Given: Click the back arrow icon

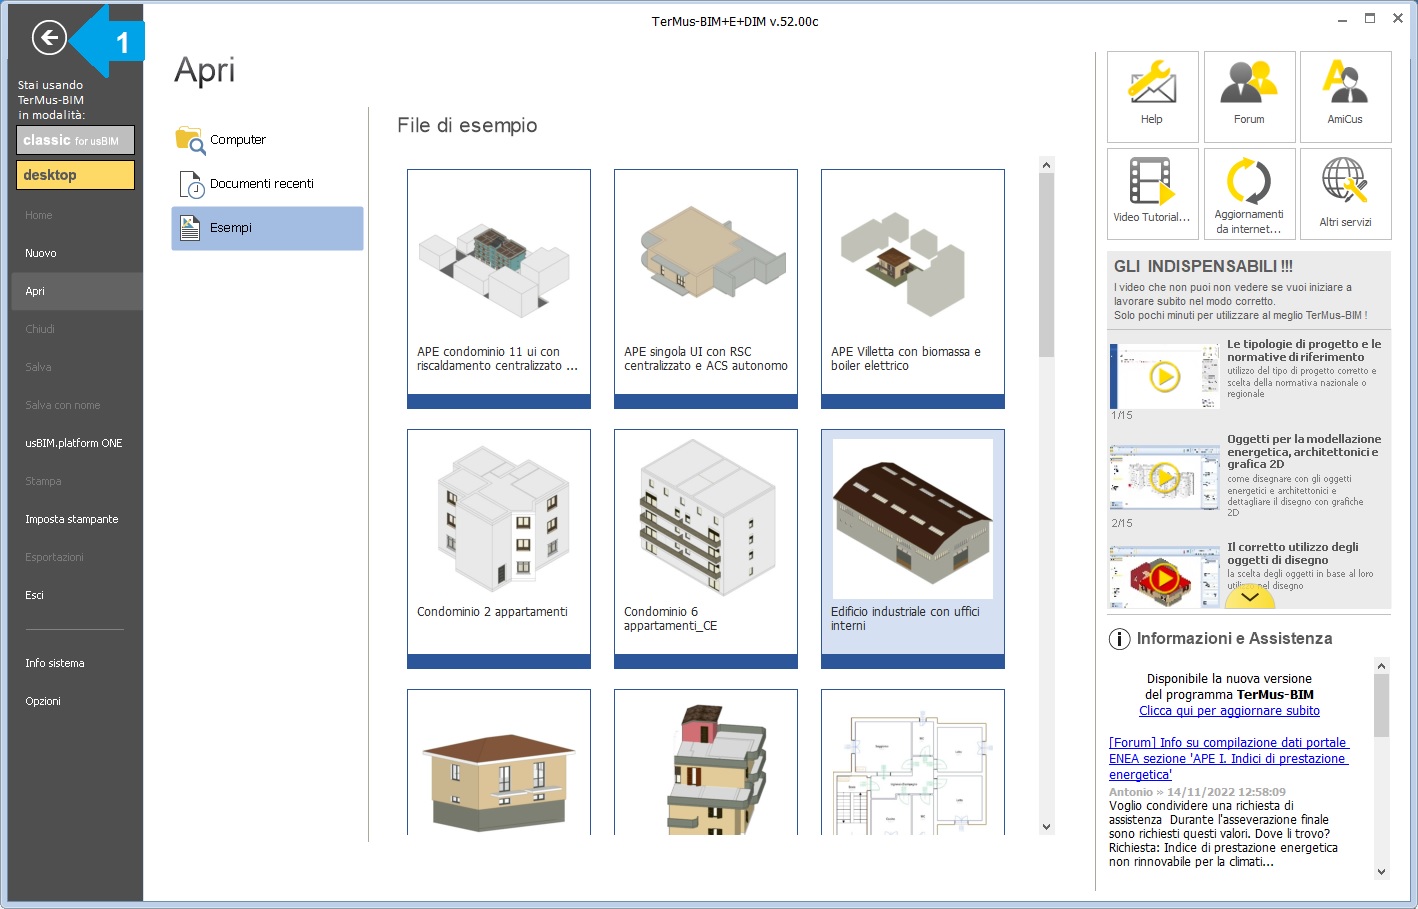Looking at the screenshot, I should [49, 38].
